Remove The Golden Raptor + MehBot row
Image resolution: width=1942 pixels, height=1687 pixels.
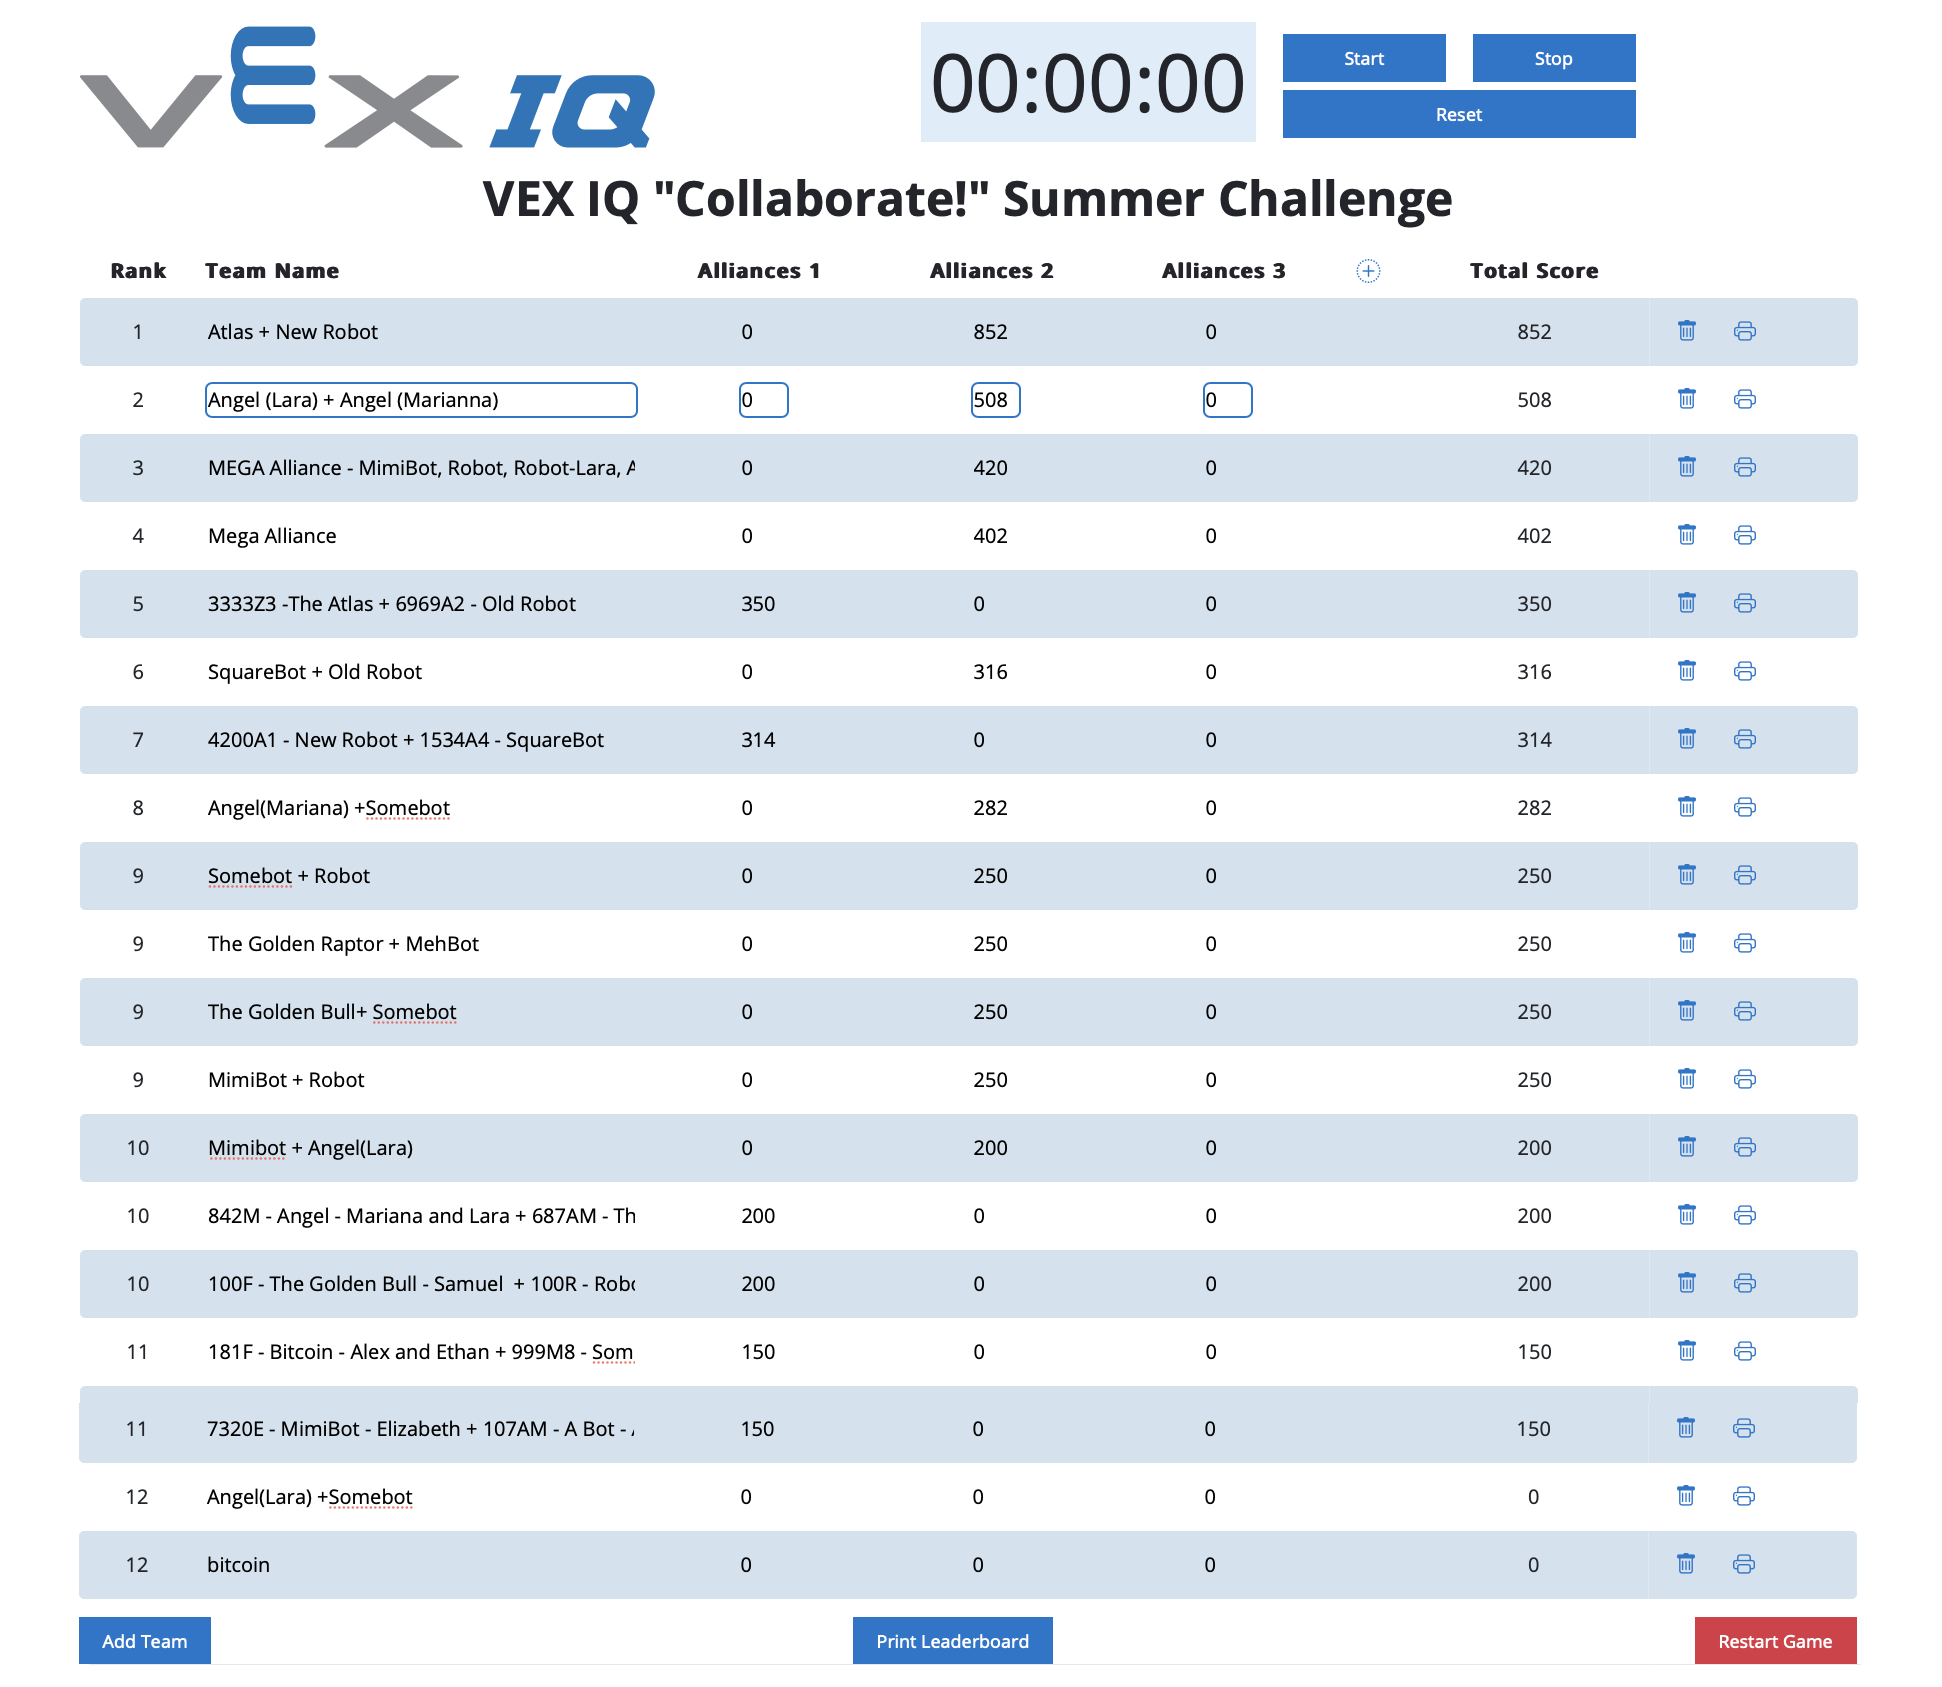[1686, 943]
